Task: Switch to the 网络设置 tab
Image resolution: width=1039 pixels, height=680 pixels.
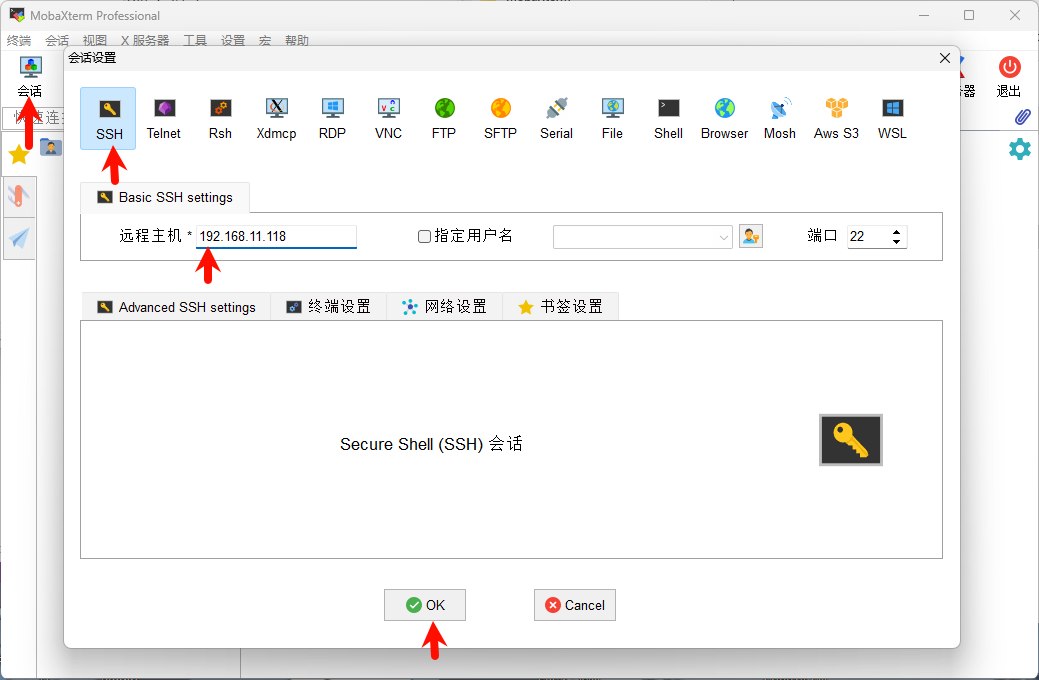Action: [445, 307]
